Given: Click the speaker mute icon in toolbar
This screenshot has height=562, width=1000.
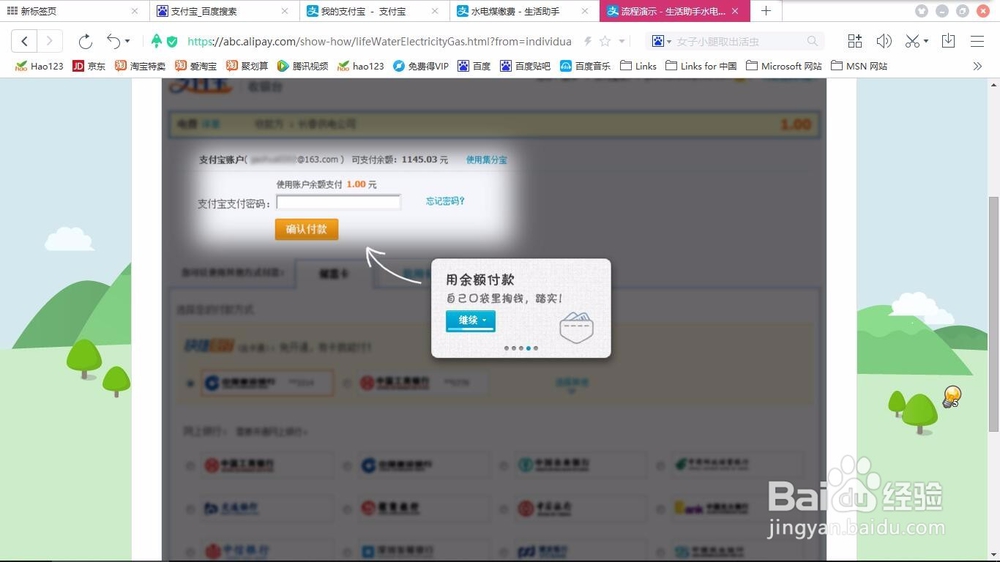Looking at the screenshot, I should click(x=884, y=41).
